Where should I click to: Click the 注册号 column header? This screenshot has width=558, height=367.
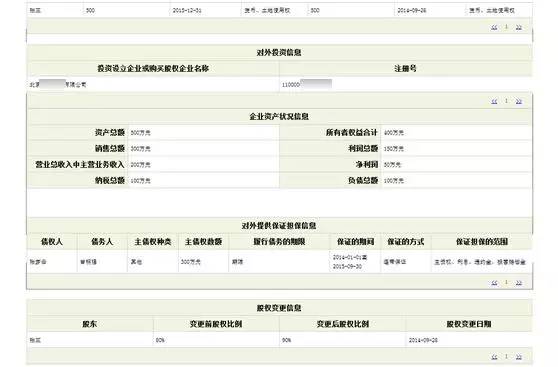(405, 68)
